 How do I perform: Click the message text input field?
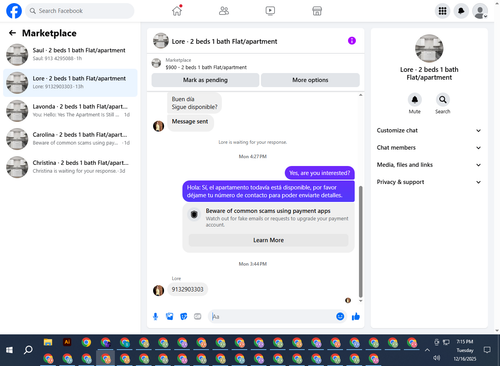pos(272,316)
